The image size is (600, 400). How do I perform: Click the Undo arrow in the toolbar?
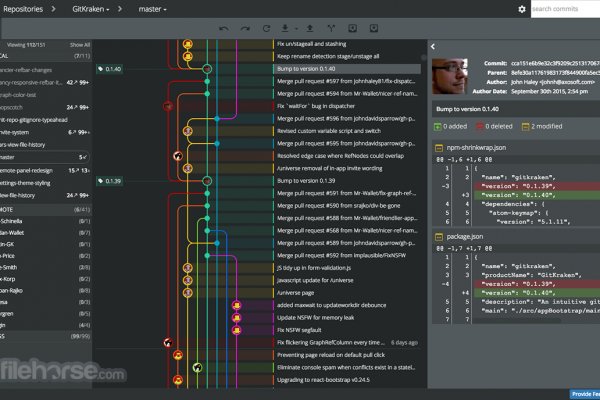point(223,28)
